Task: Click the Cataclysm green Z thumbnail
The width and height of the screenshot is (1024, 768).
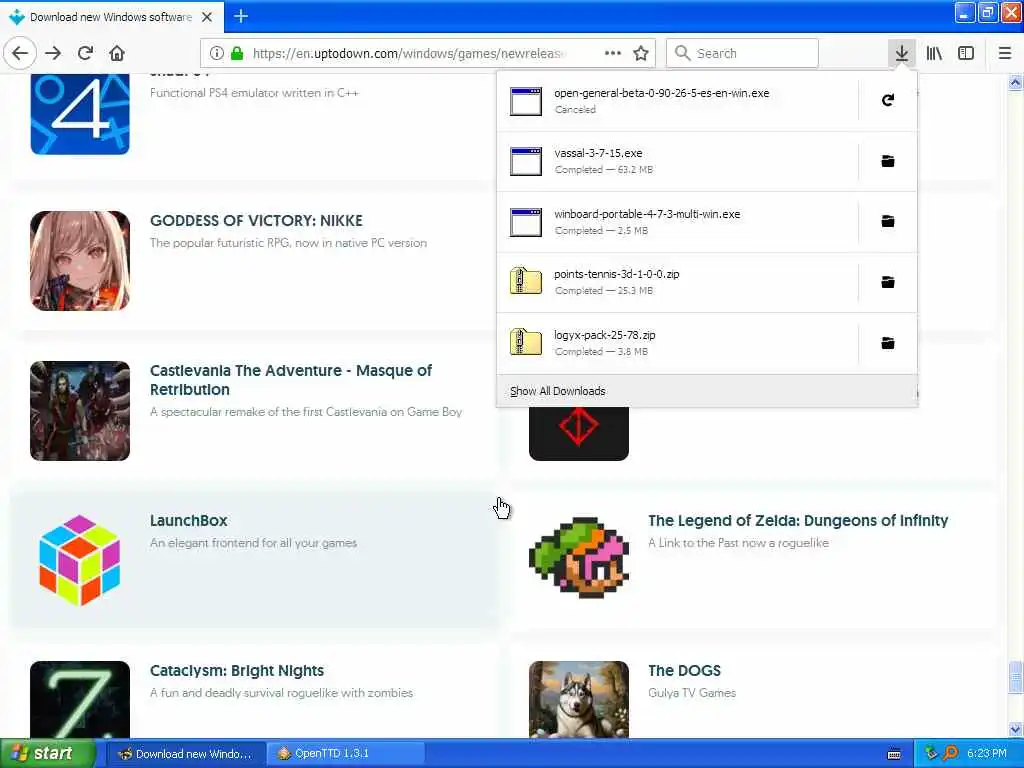Action: click(x=80, y=699)
